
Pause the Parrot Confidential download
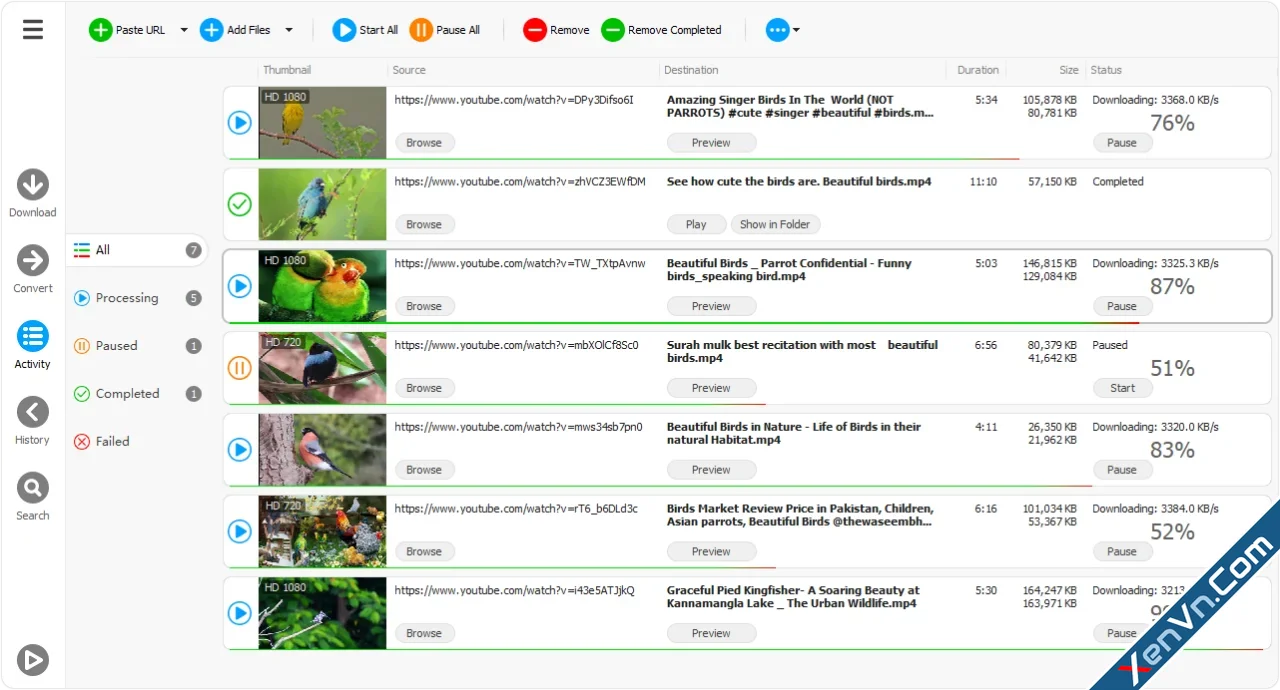[1122, 307]
